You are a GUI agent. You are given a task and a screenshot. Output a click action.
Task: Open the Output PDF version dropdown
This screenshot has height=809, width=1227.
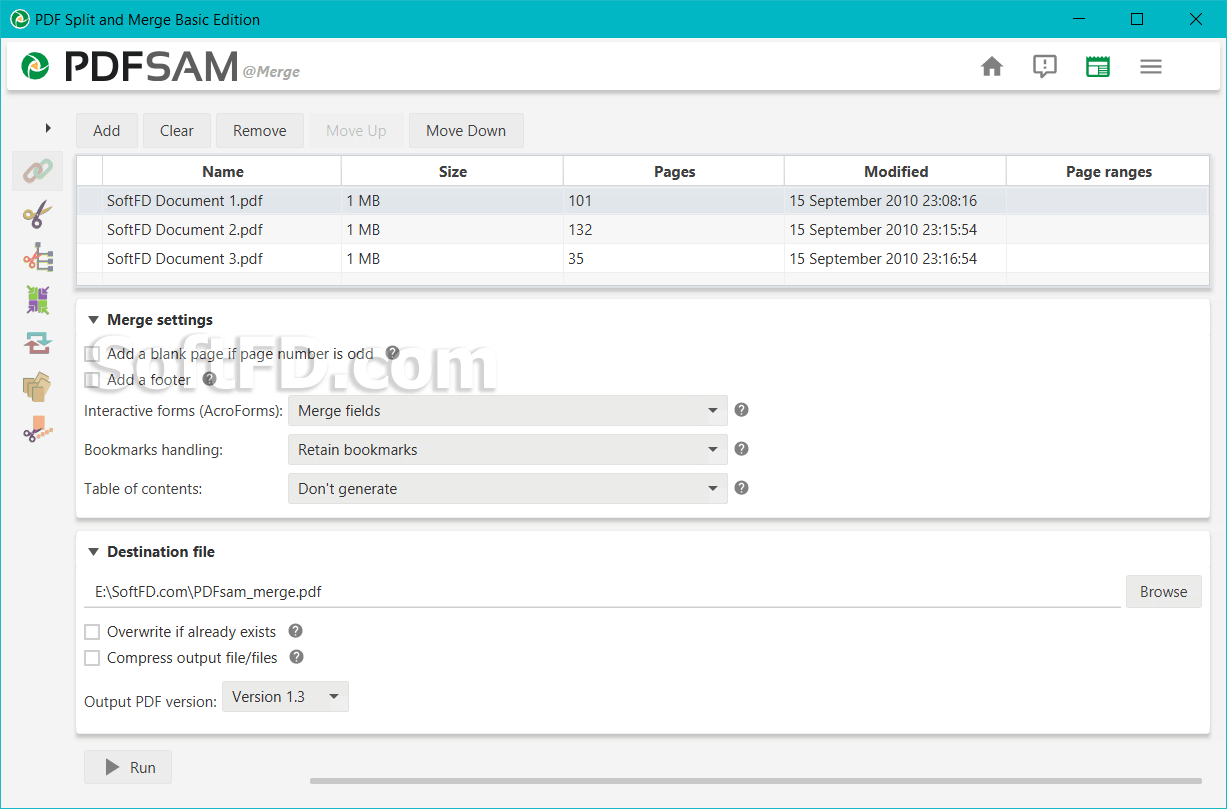[x=285, y=697]
